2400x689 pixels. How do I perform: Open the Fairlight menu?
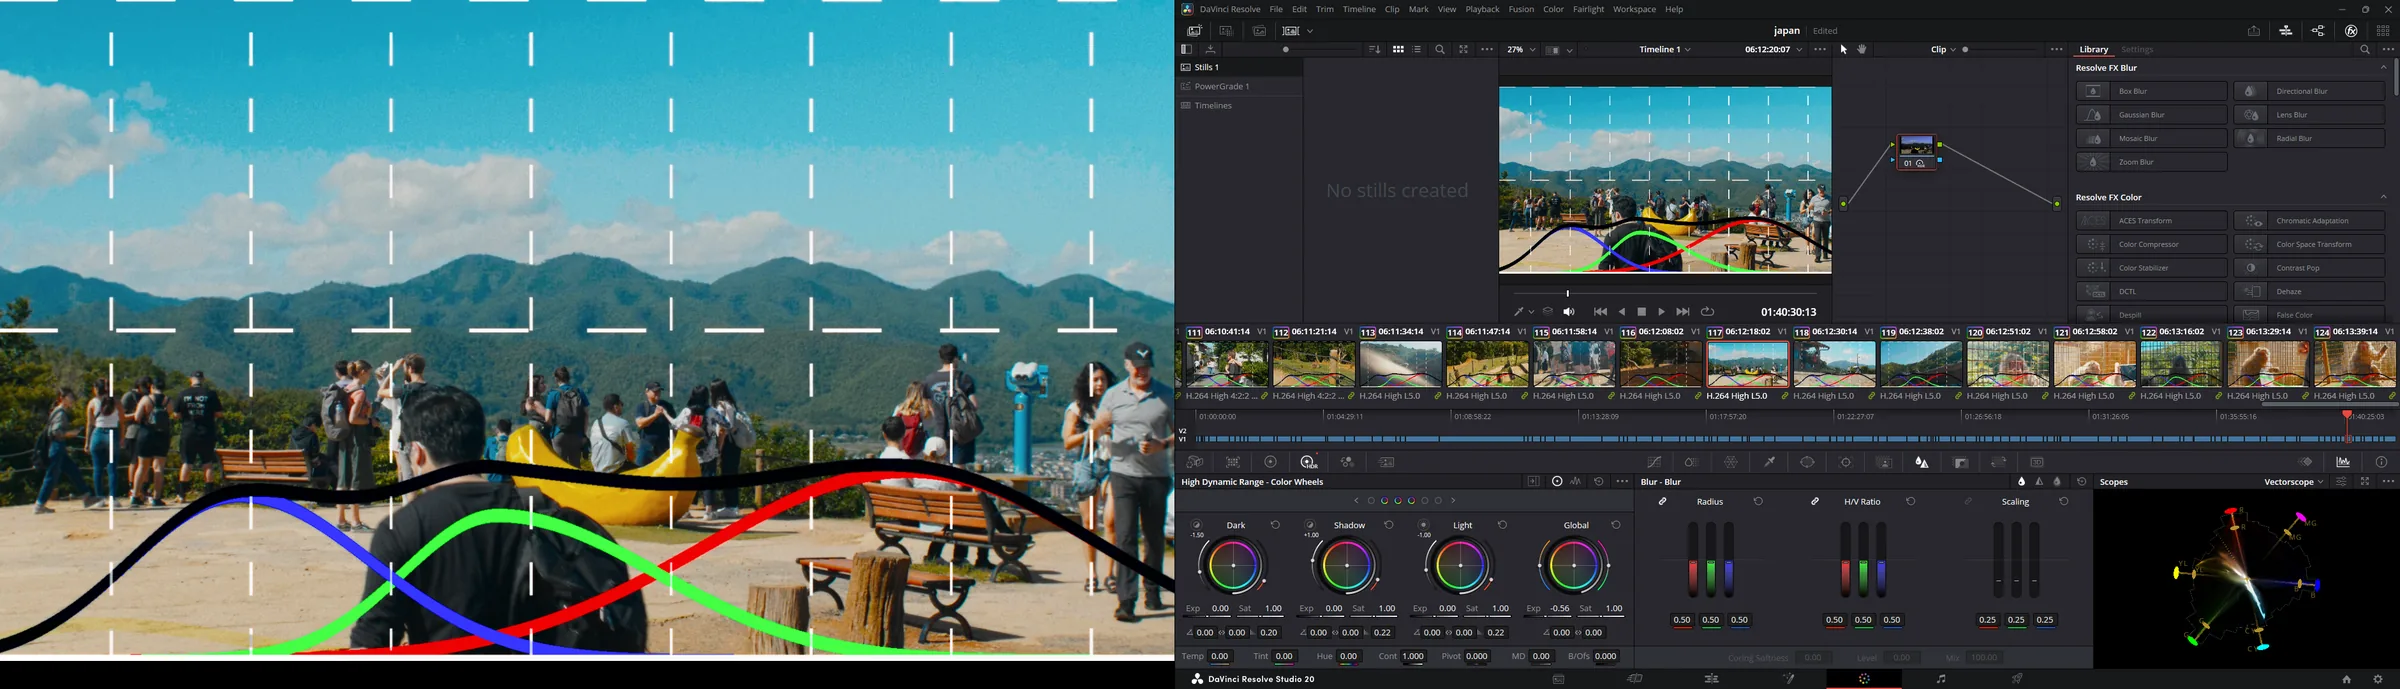[1588, 9]
